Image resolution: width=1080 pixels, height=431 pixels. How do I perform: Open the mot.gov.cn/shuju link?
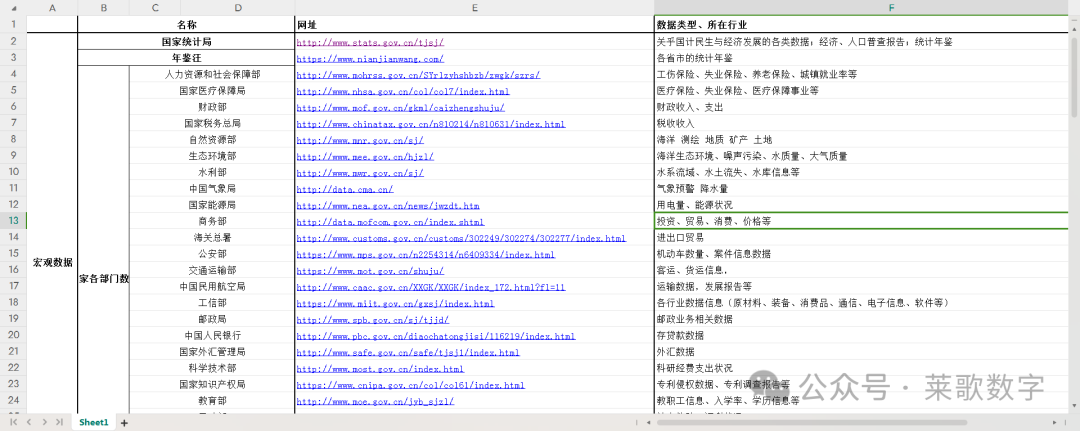pos(370,271)
